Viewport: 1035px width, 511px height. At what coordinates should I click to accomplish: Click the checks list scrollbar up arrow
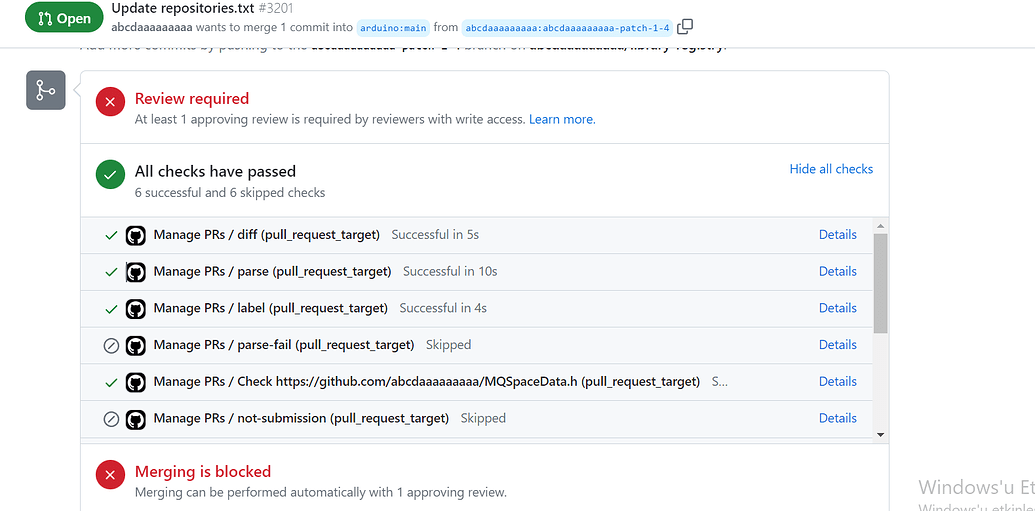[880, 226]
